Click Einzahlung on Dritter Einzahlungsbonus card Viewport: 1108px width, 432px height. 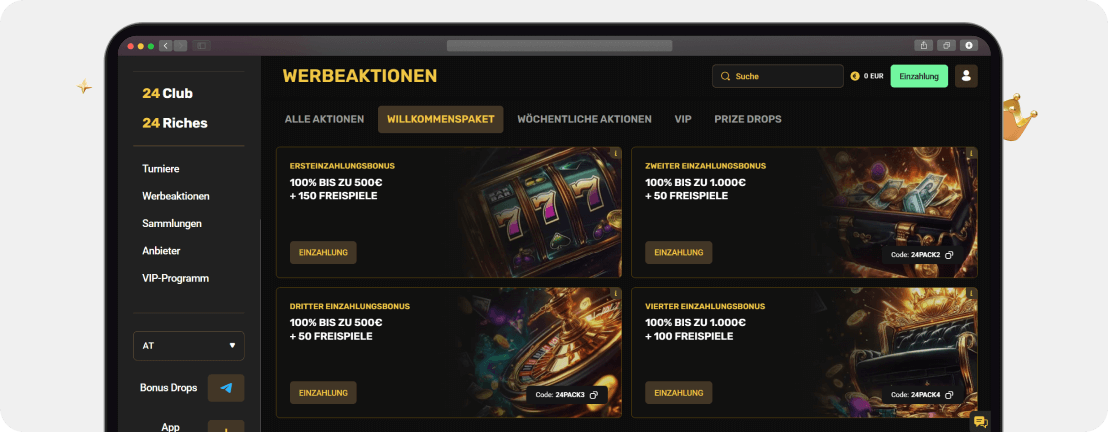click(x=323, y=392)
